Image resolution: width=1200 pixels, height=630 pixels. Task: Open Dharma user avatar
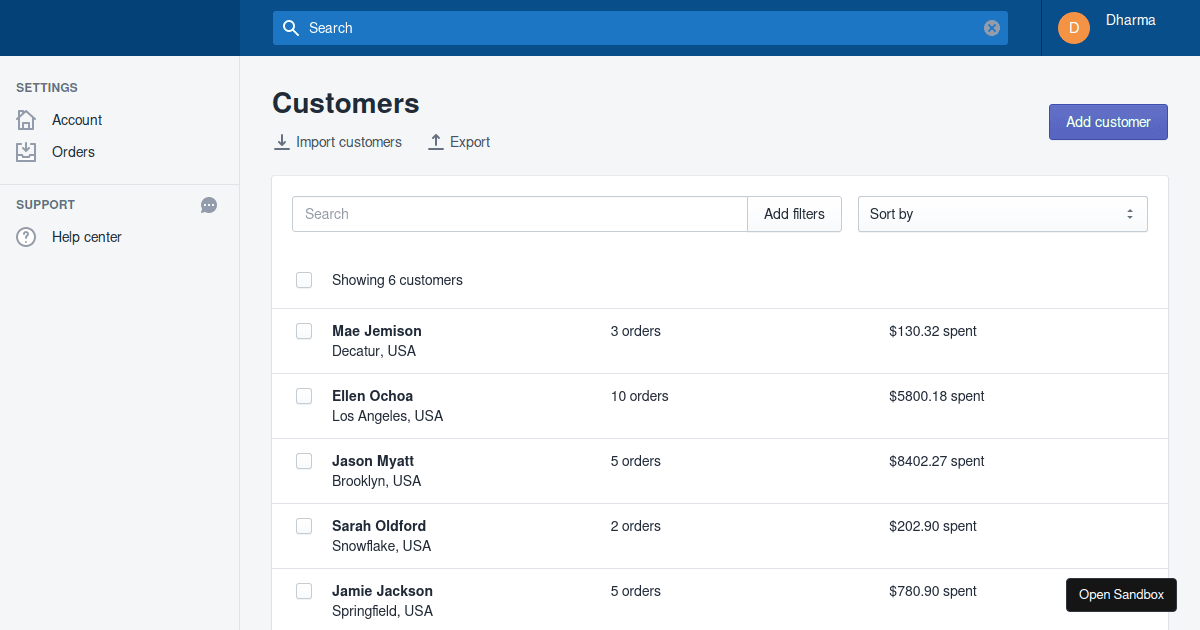(1074, 28)
